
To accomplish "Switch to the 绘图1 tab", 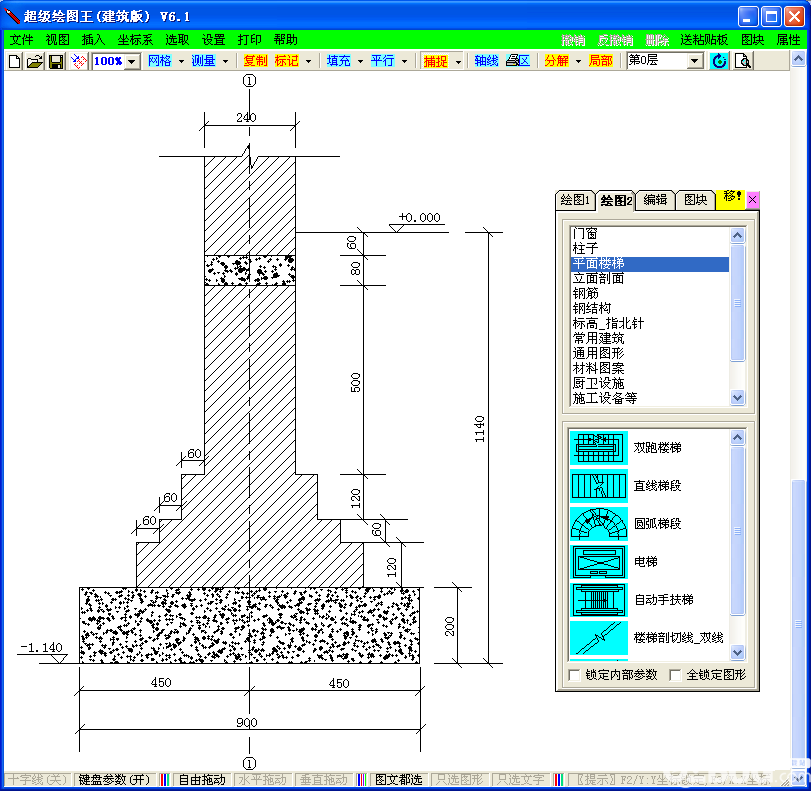I will [575, 200].
